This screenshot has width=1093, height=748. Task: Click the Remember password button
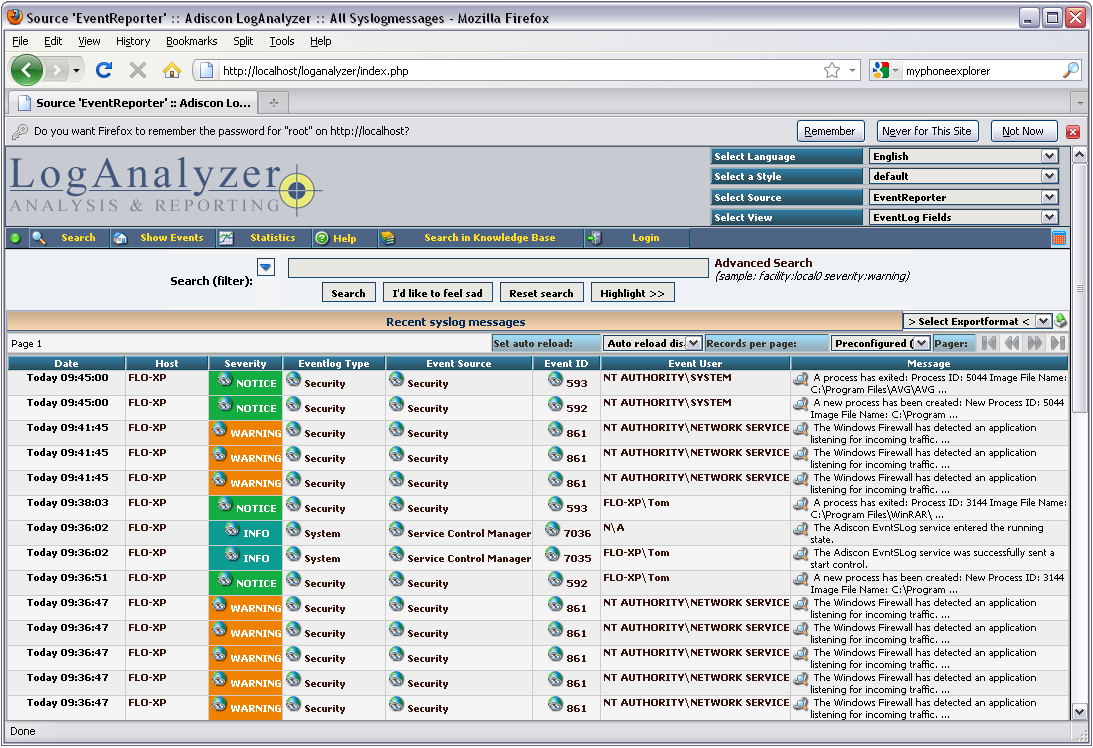click(x=830, y=131)
